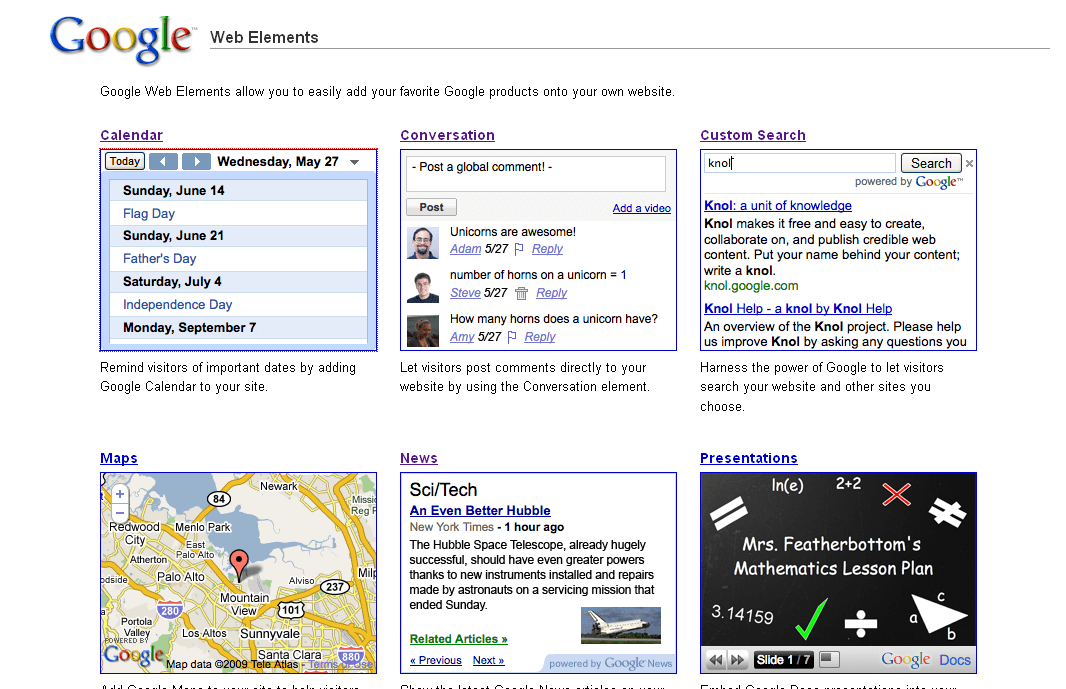Open Adam's profile name link
1066x689 pixels.
466,249
